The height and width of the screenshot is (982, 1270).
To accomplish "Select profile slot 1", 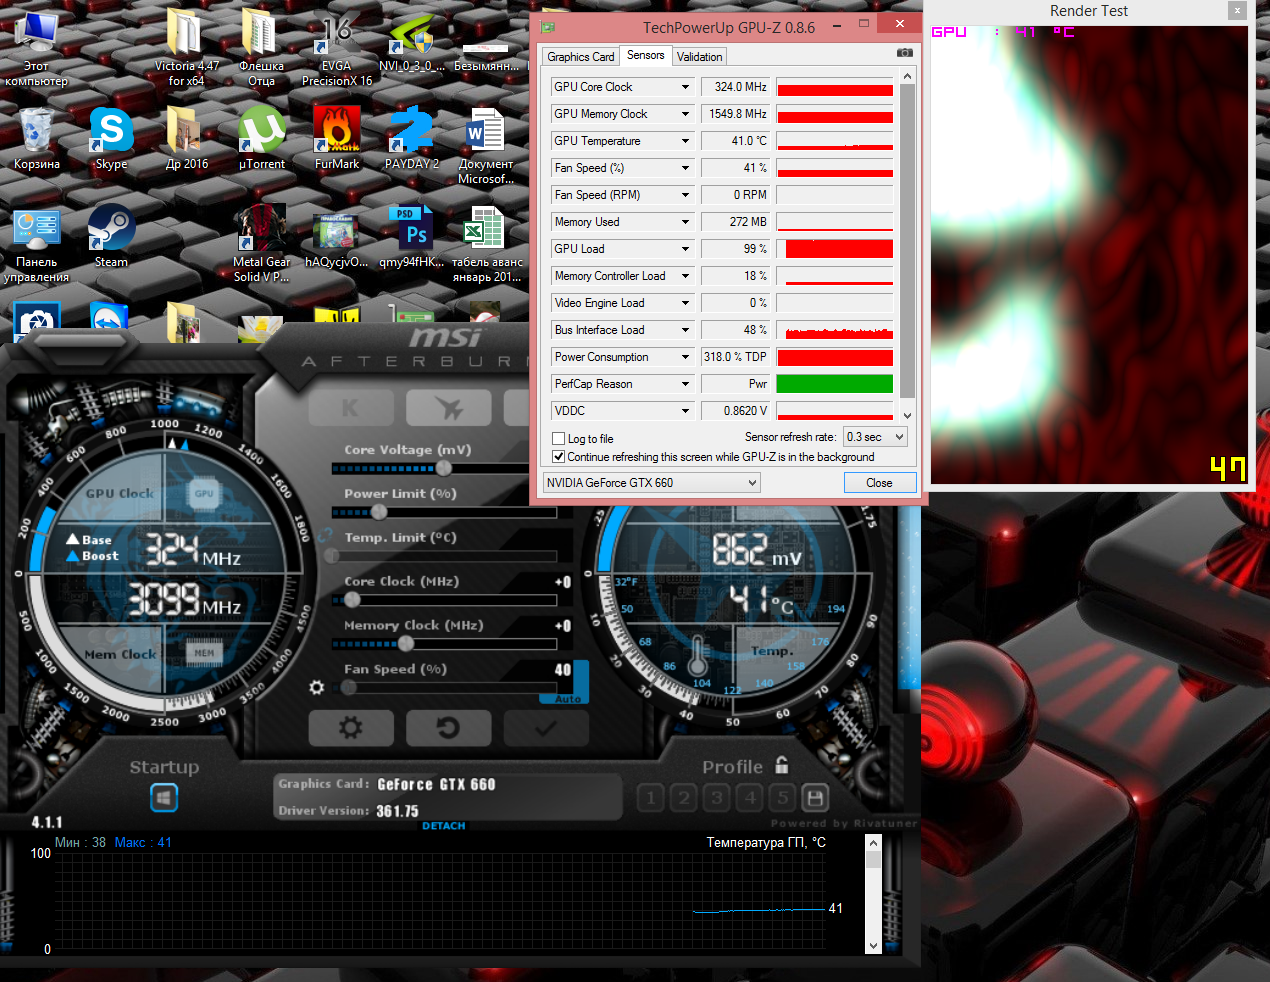I will [x=651, y=798].
